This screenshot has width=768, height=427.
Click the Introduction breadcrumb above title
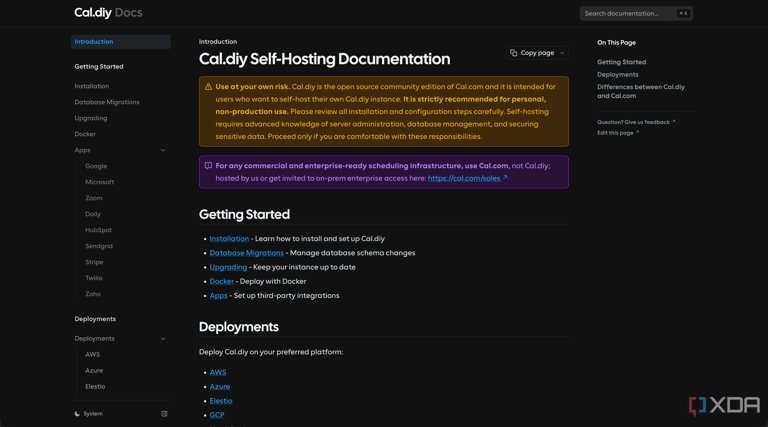tap(218, 42)
